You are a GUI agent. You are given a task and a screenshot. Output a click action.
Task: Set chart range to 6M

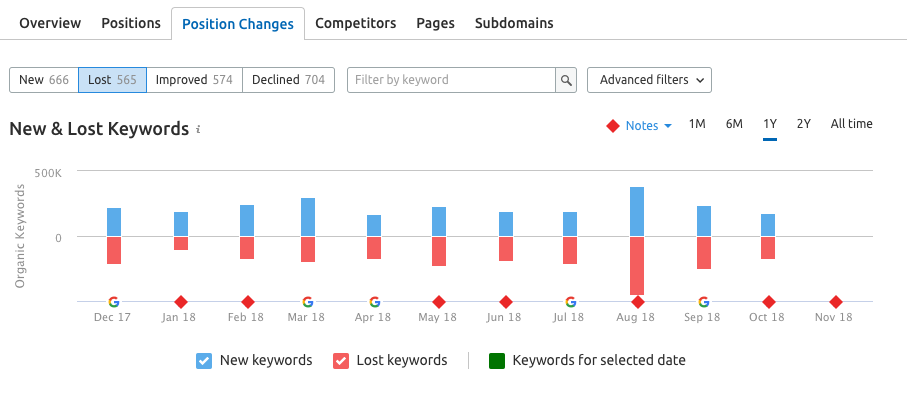click(x=734, y=124)
